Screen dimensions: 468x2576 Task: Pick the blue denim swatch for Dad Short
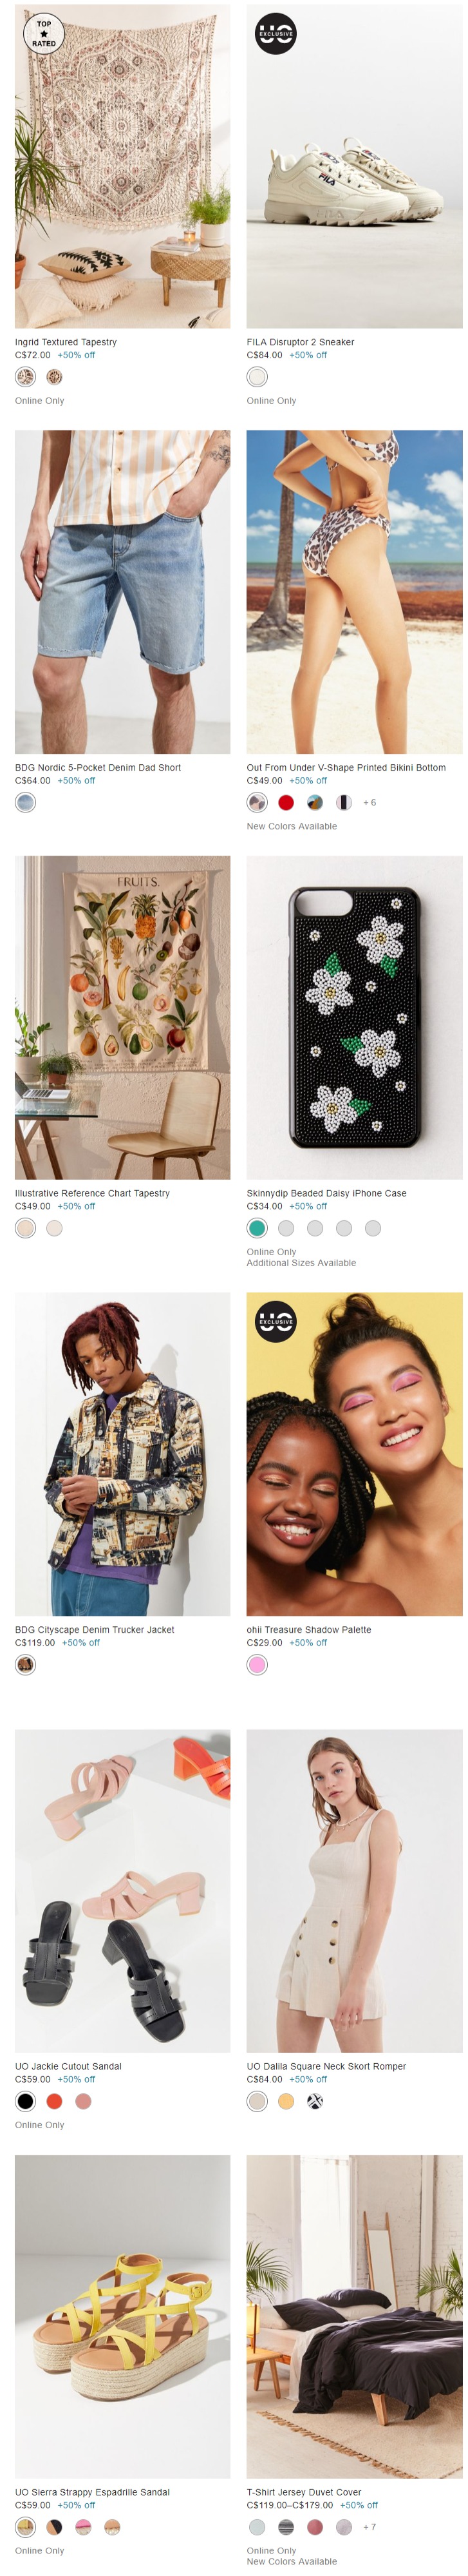tap(25, 802)
